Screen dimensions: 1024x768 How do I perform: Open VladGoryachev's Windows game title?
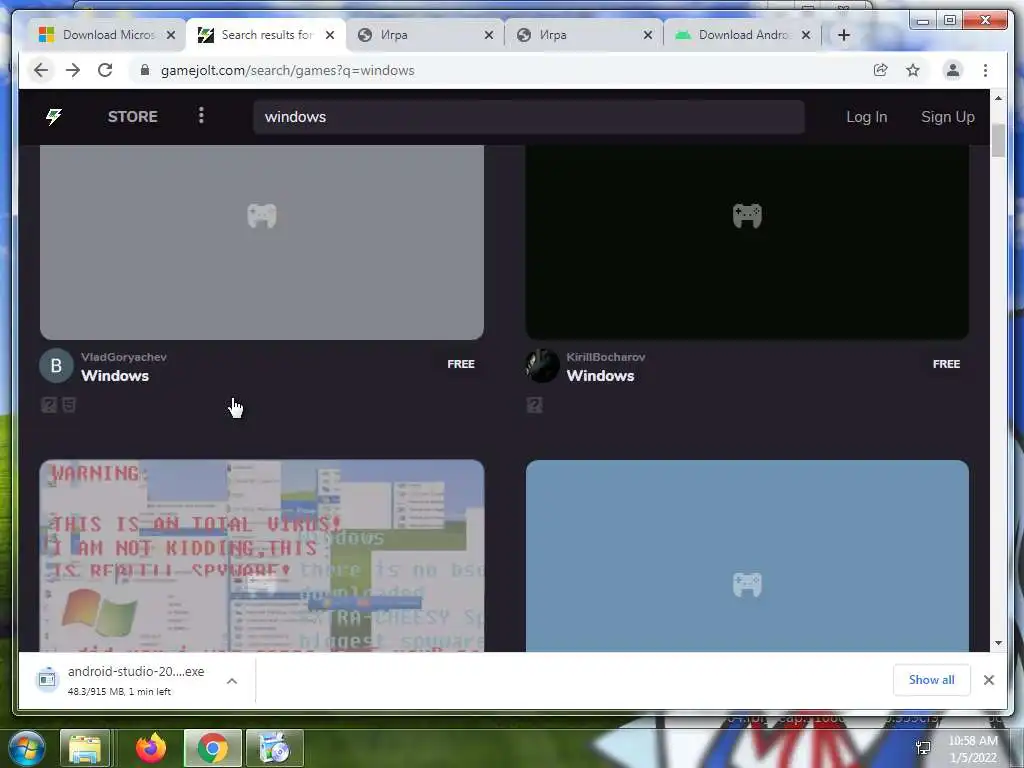pyautogui.click(x=115, y=376)
